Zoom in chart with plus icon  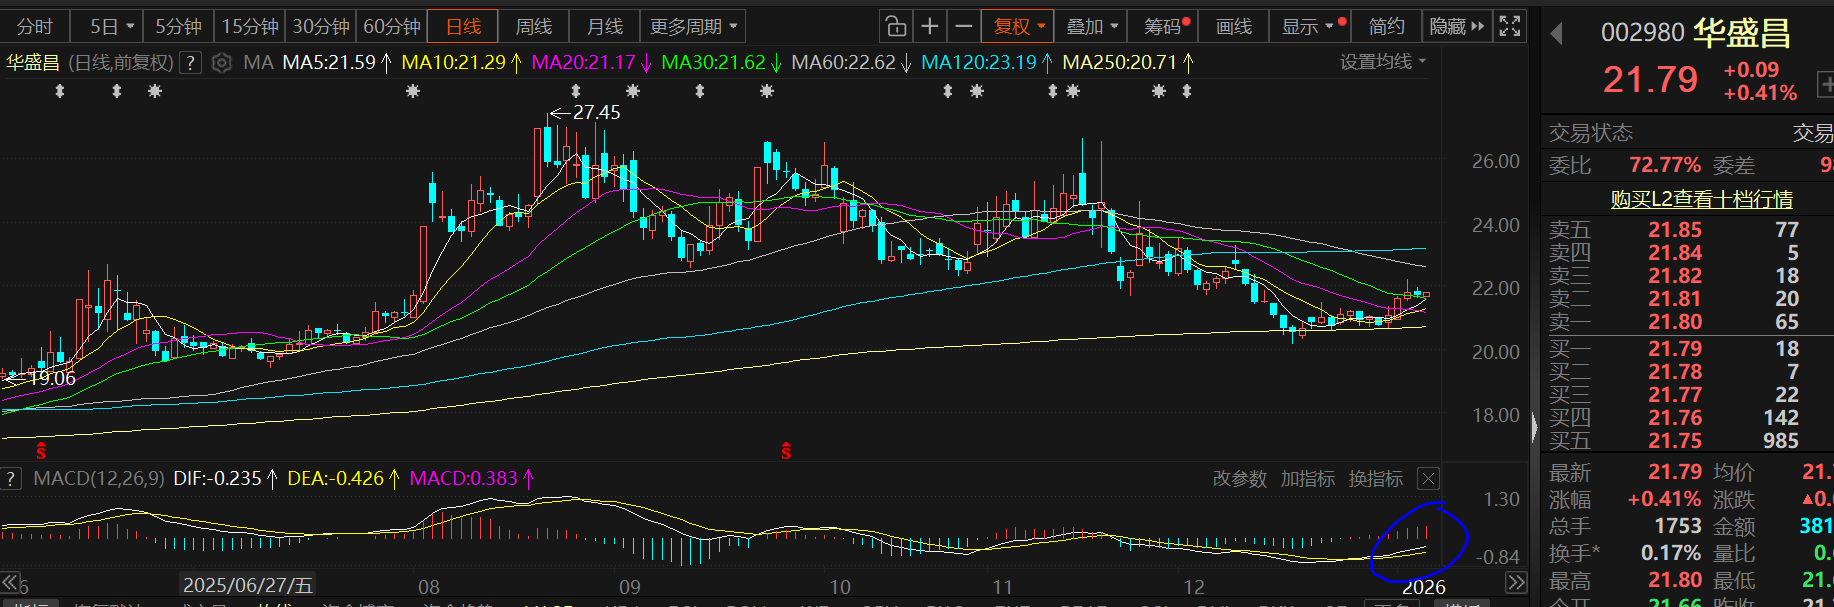click(x=930, y=26)
